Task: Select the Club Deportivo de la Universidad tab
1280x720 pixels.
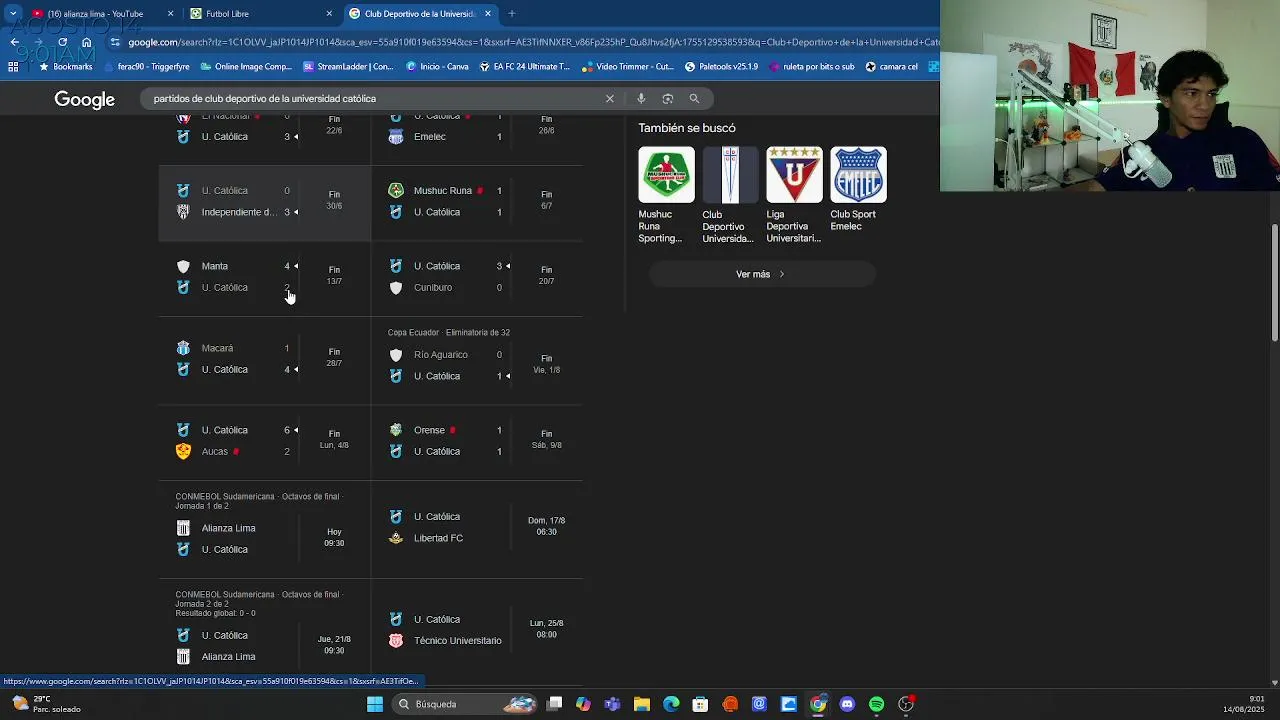Action: [421, 14]
